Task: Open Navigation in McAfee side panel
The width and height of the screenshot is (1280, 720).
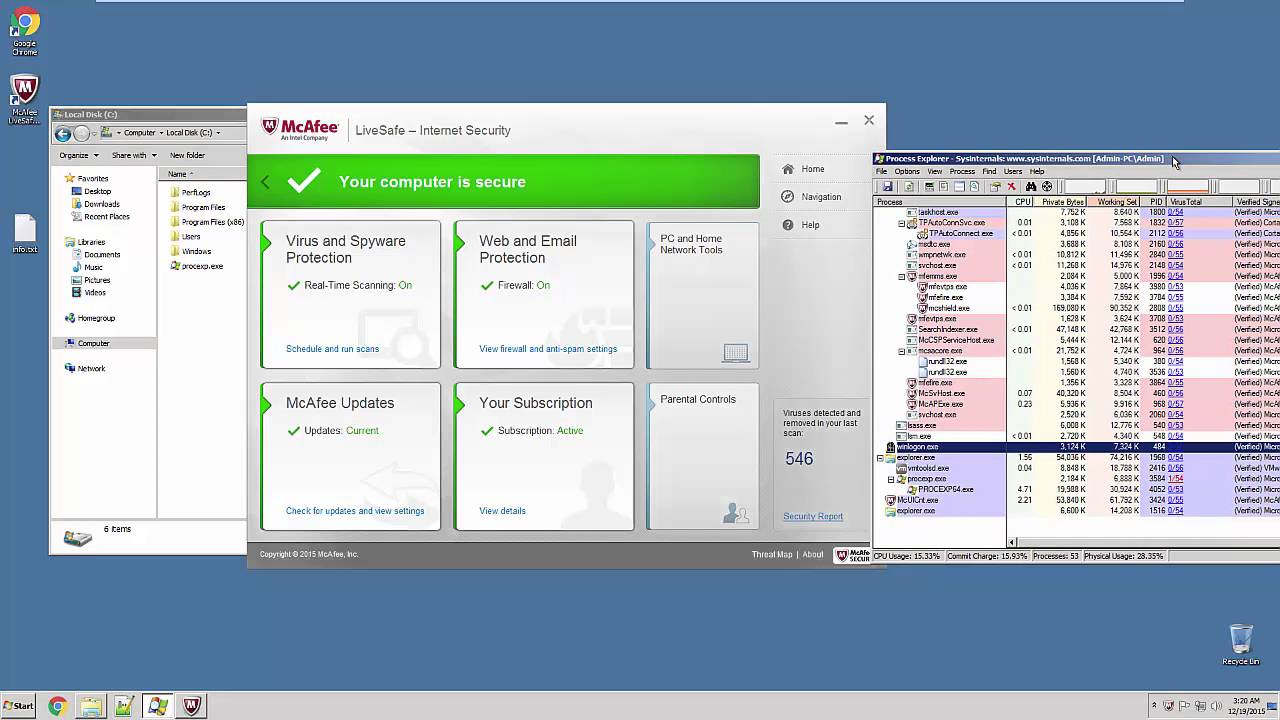Action: (811, 197)
